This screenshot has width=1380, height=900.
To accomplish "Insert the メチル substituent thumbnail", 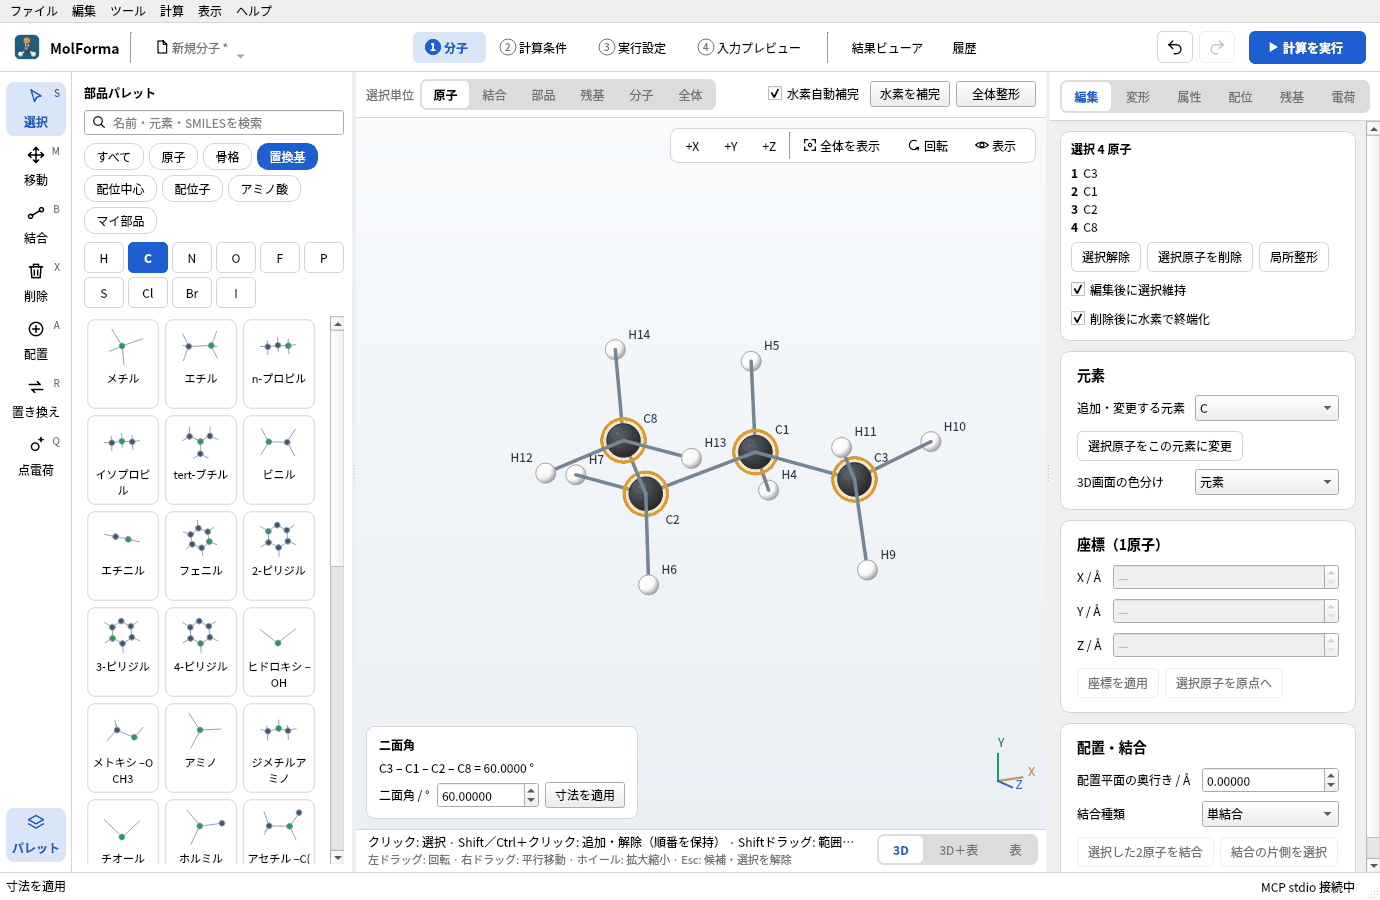I will (x=123, y=363).
